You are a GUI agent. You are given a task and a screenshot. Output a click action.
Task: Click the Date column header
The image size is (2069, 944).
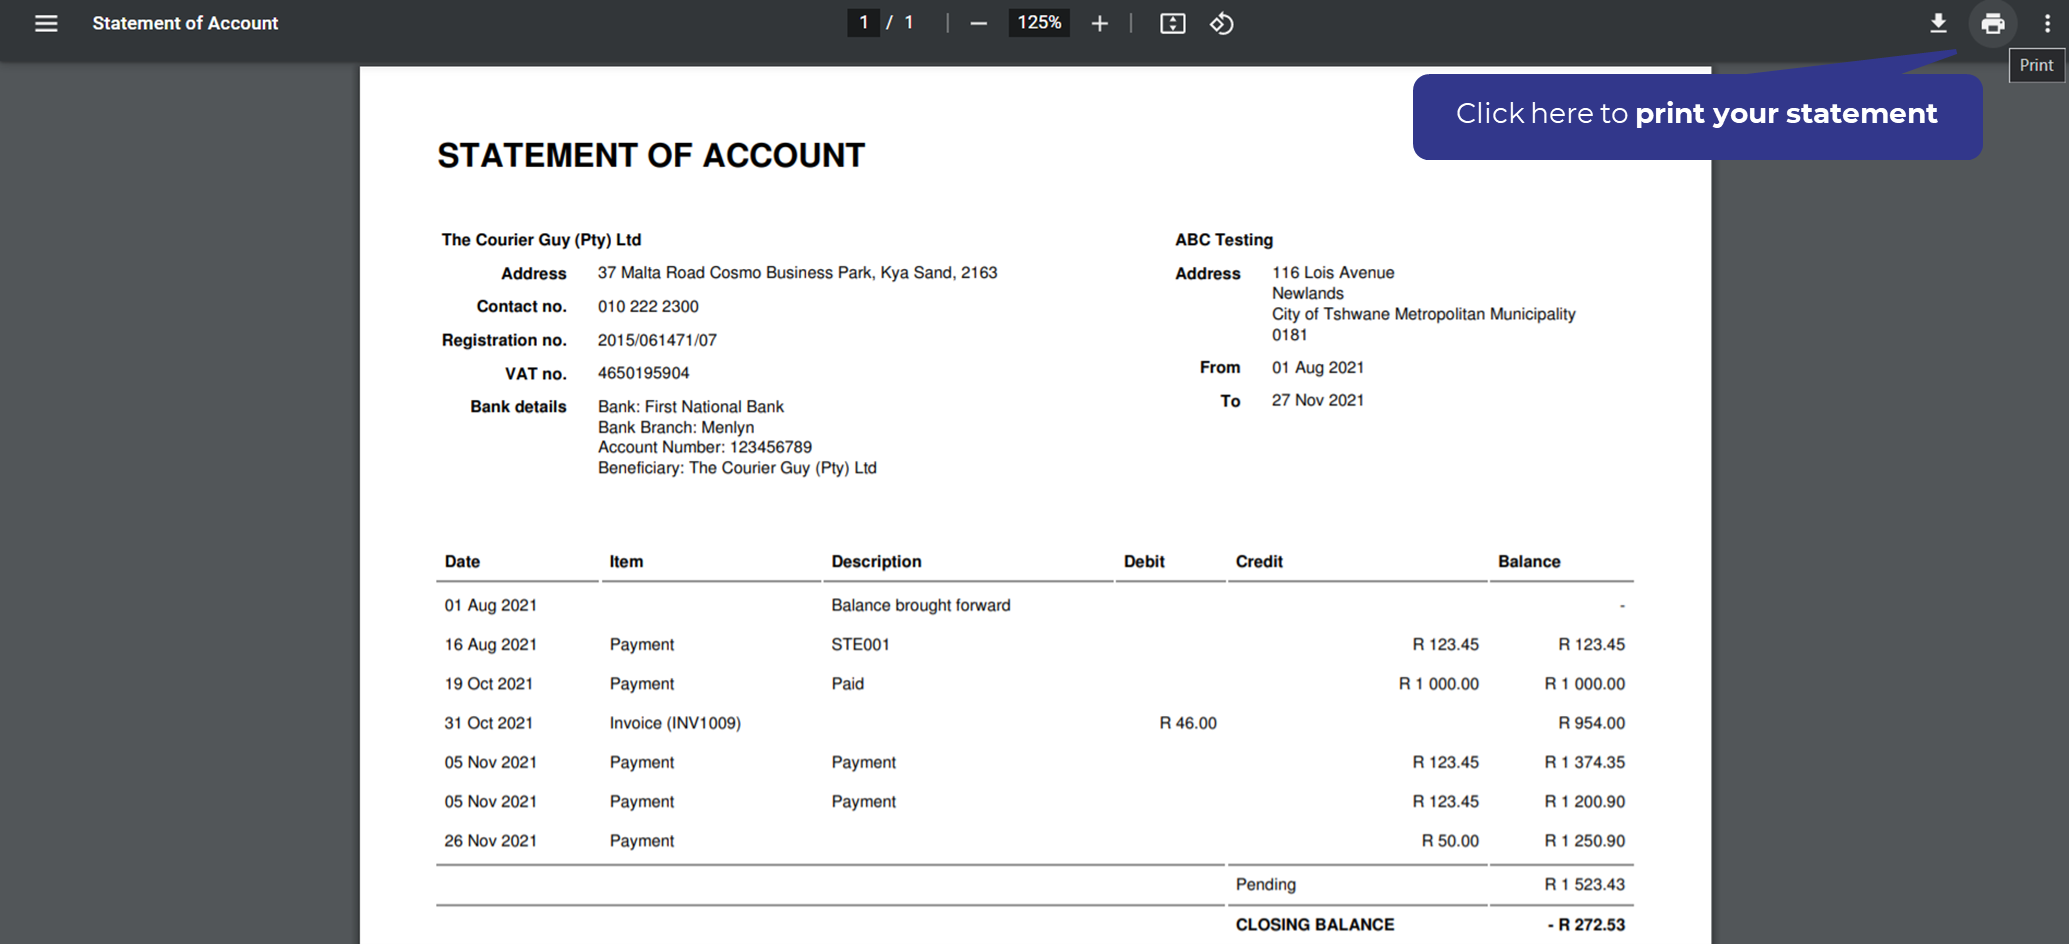[462, 562]
